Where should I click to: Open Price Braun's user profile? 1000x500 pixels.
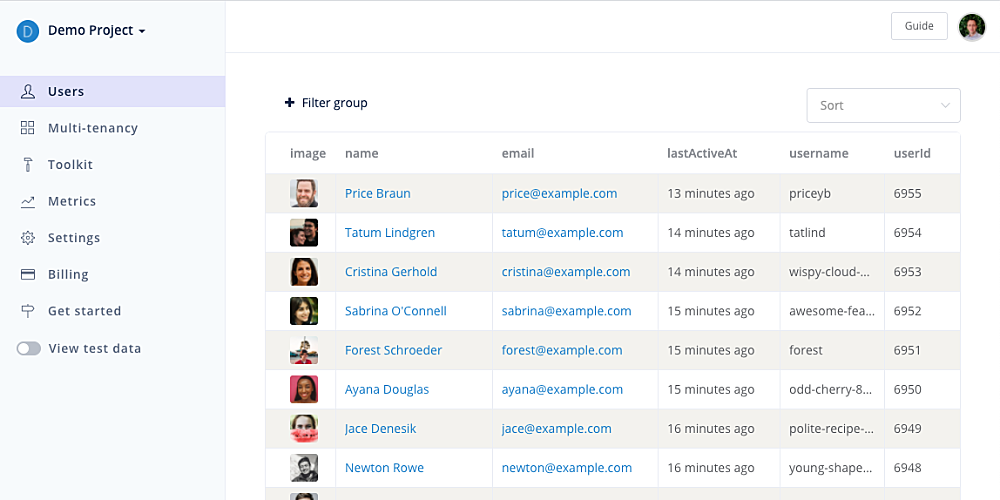[x=378, y=193]
